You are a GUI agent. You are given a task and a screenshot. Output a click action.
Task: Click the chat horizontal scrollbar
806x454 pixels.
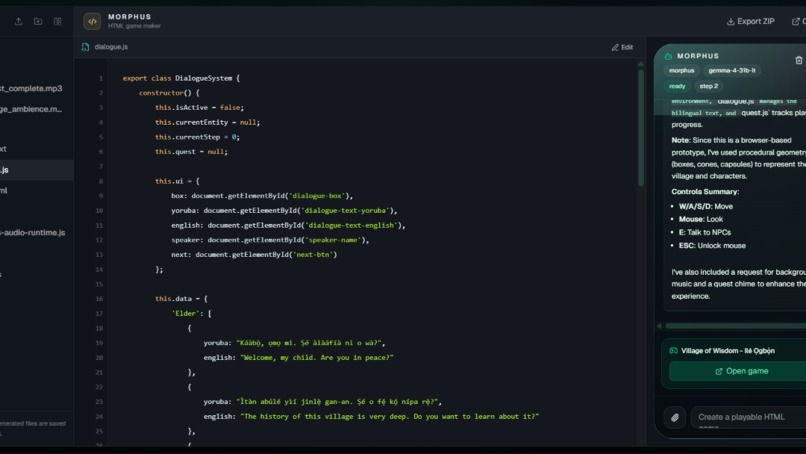coord(735,326)
